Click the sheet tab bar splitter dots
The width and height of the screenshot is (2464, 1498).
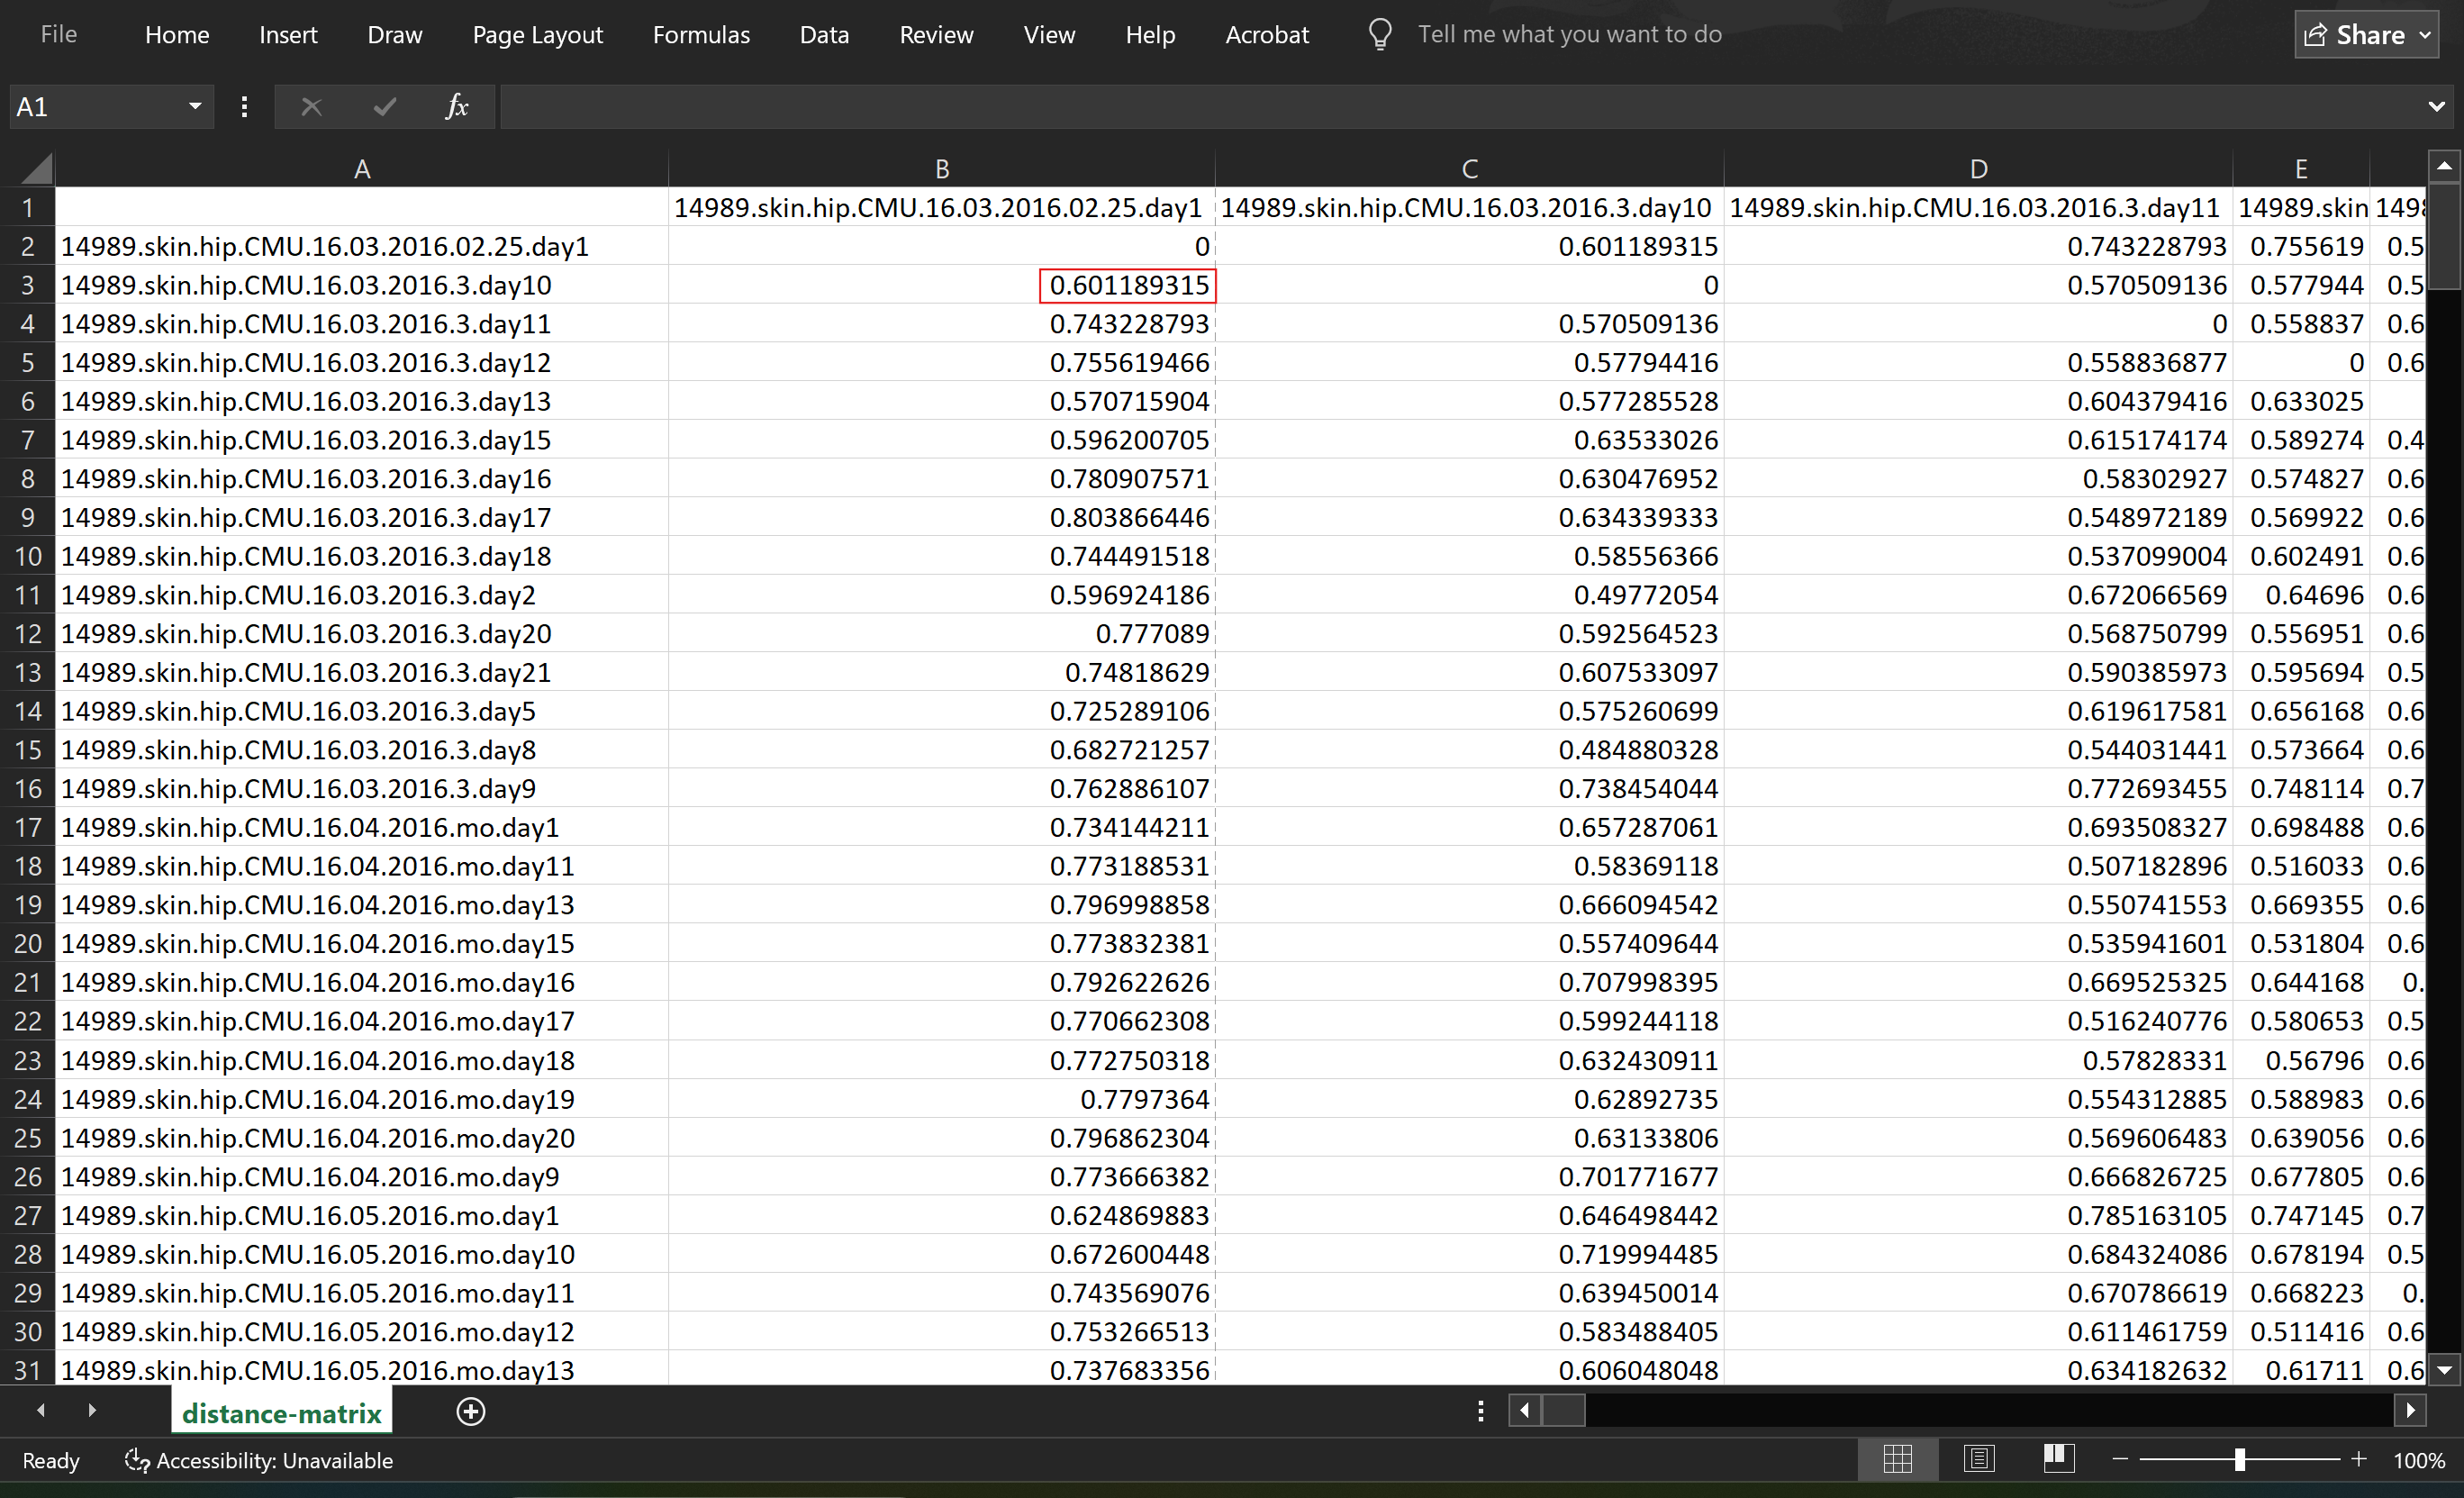[1481, 1411]
